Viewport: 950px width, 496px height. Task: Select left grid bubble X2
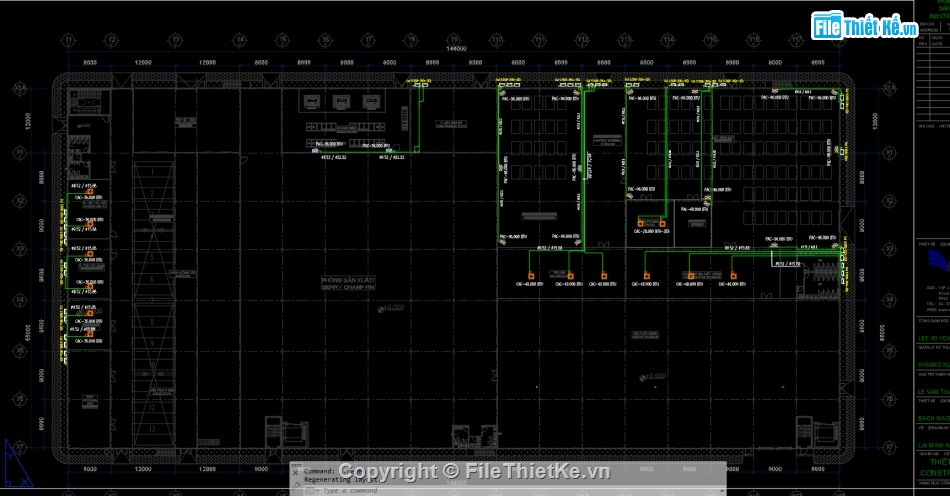click(20, 200)
